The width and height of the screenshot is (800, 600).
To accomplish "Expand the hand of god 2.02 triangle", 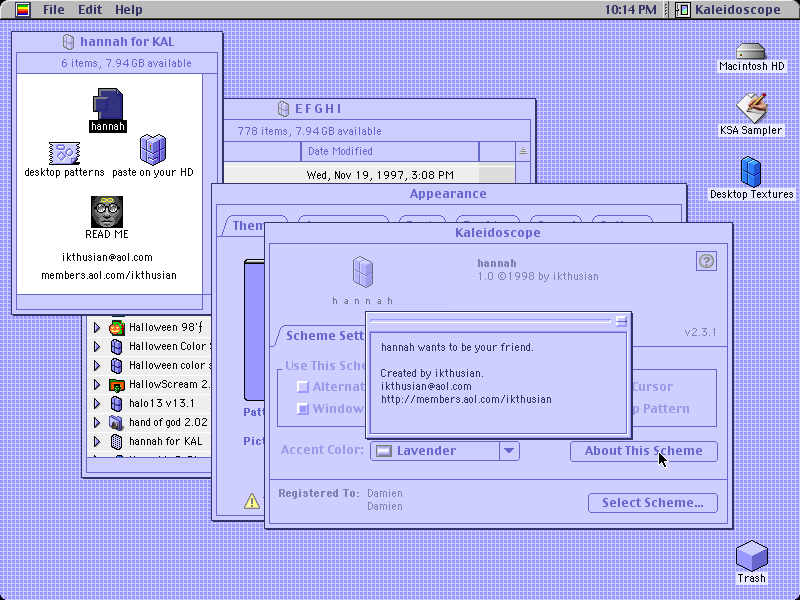I will click(96, 422).
